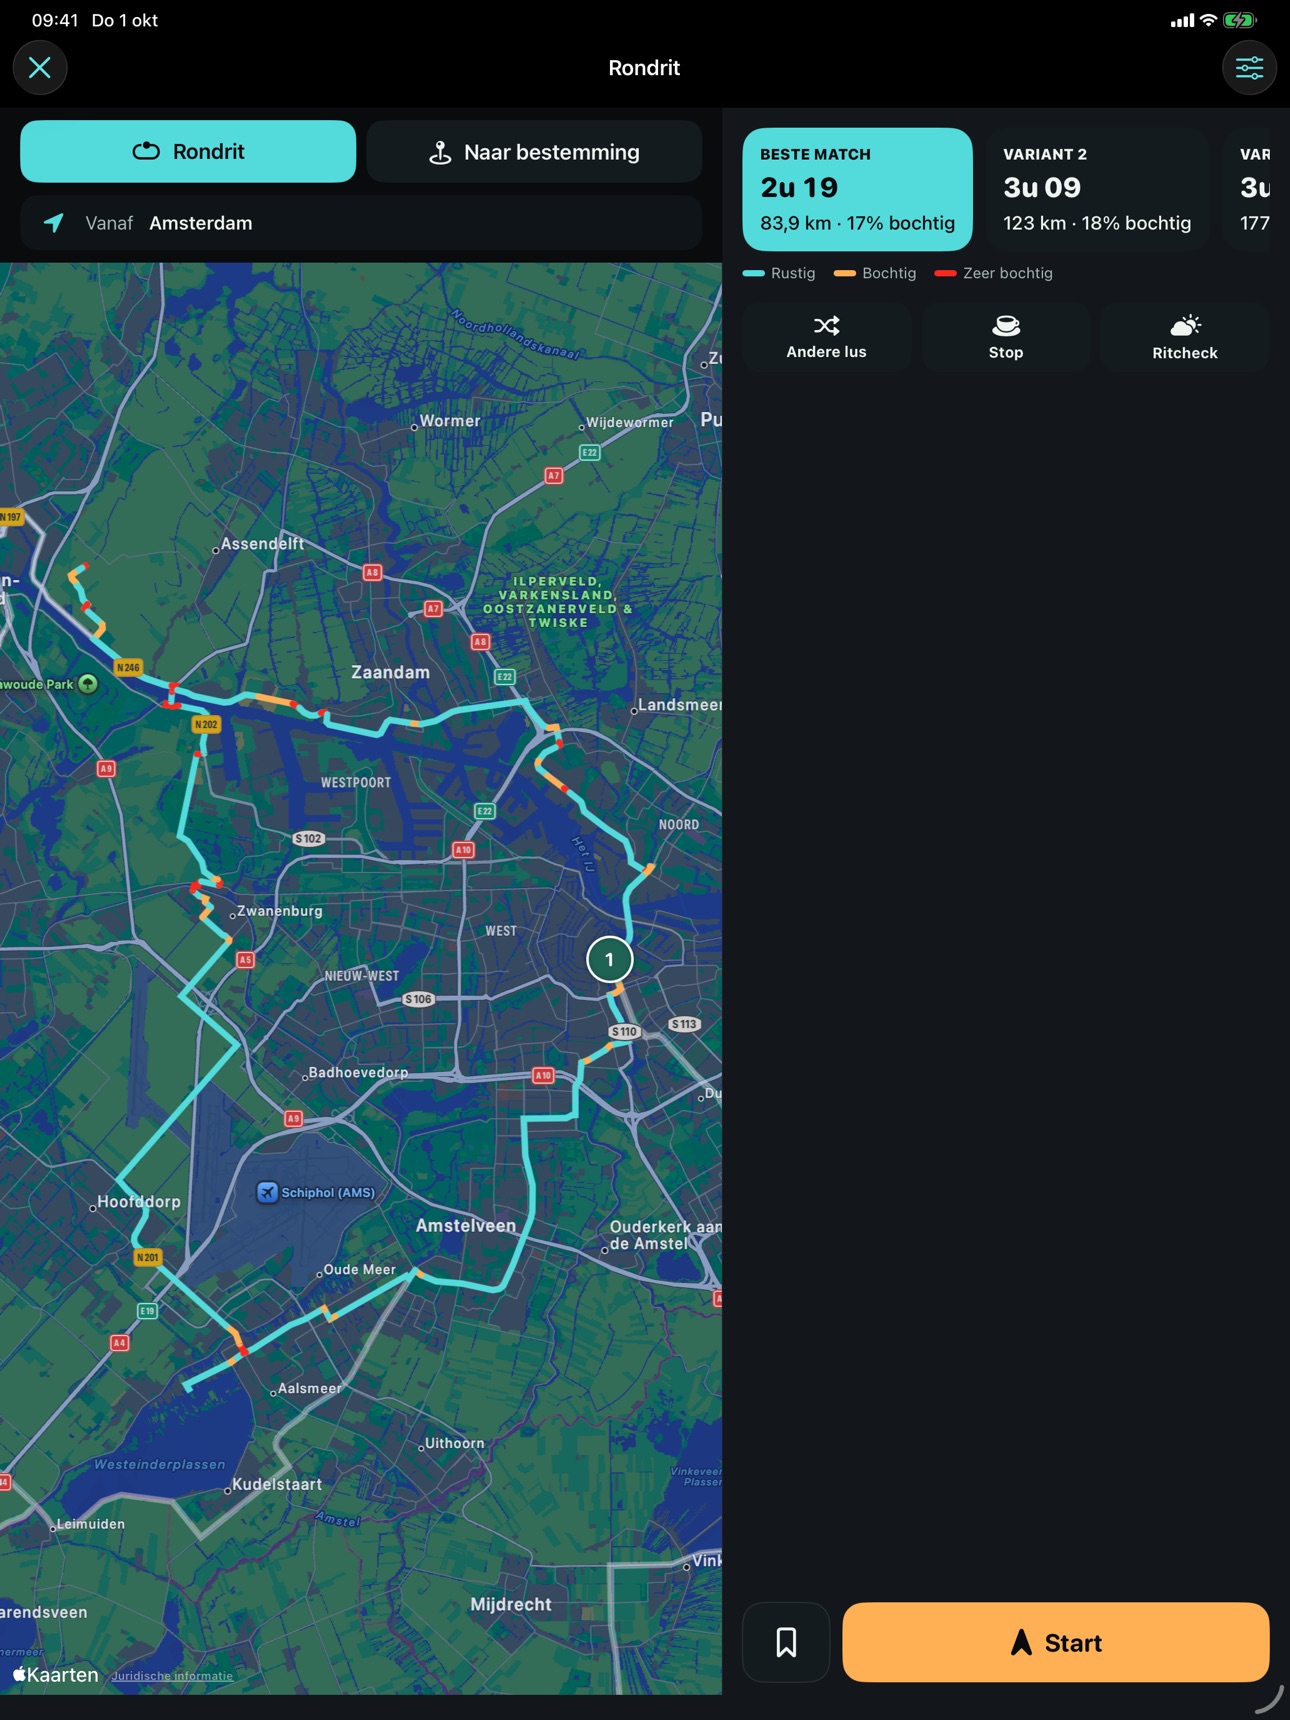Tap the Vanaf Amsterdam start field
The image size is (1290, 1720).
point(361,223)
